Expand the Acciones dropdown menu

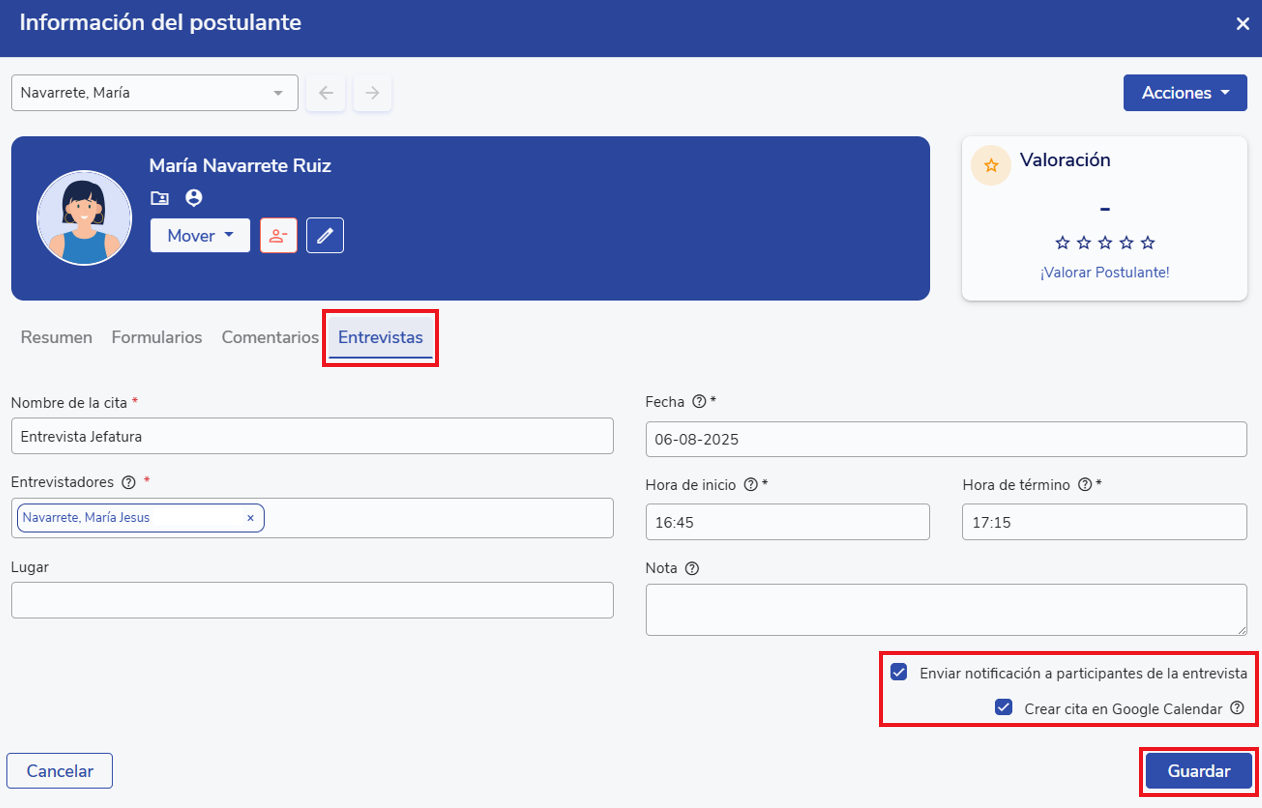point(1185,93)
